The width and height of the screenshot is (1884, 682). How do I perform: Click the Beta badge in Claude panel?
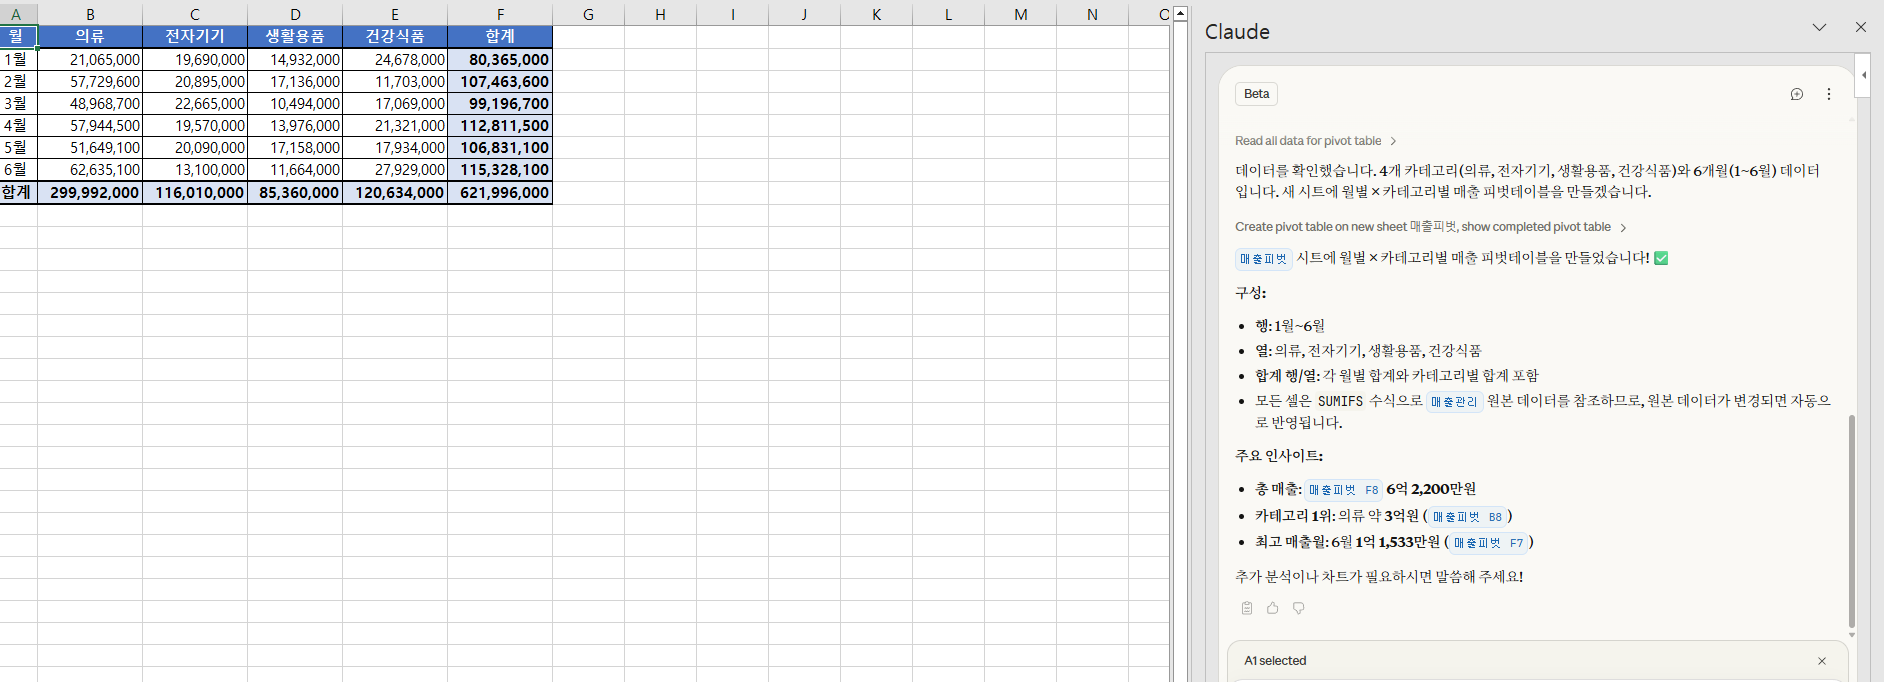pos(1256,94)
